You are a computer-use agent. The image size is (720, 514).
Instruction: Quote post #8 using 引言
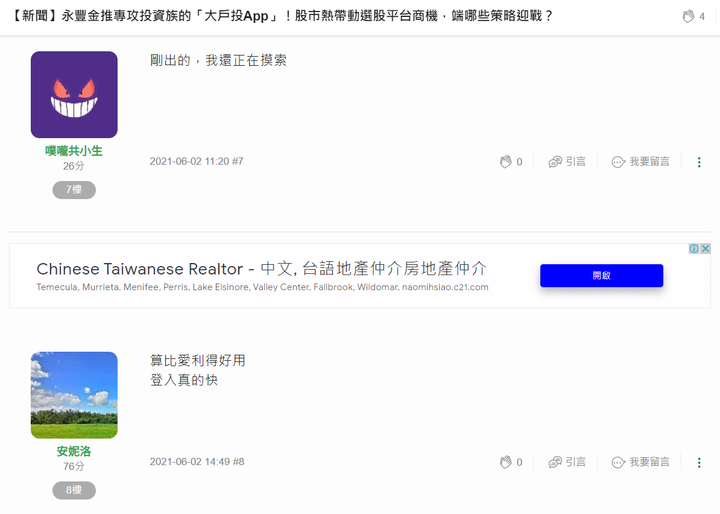point(567,462)
